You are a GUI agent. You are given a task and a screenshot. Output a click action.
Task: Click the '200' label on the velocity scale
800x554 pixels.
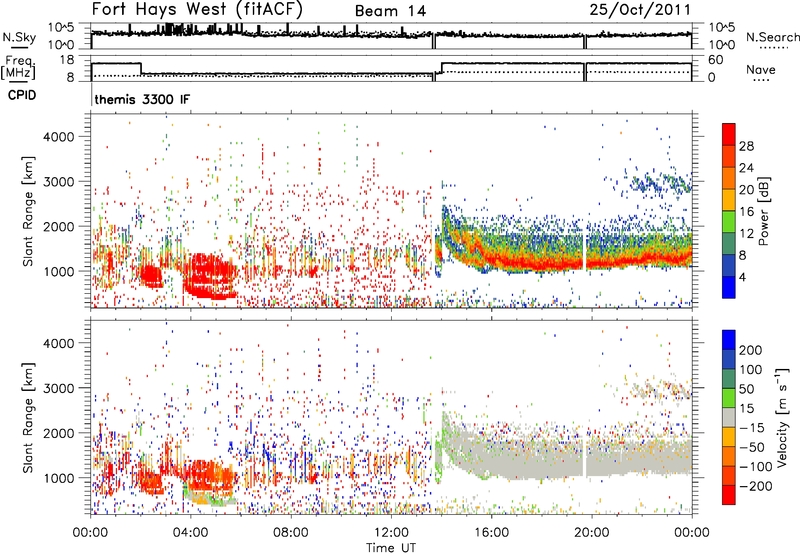(751, 350)
